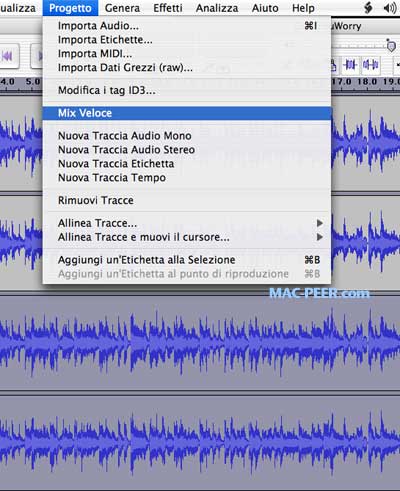Click the 18.0 mark on timeline ruler
Image resolution: width=400 pixels, height=491 pixels.
pos(367,82)
